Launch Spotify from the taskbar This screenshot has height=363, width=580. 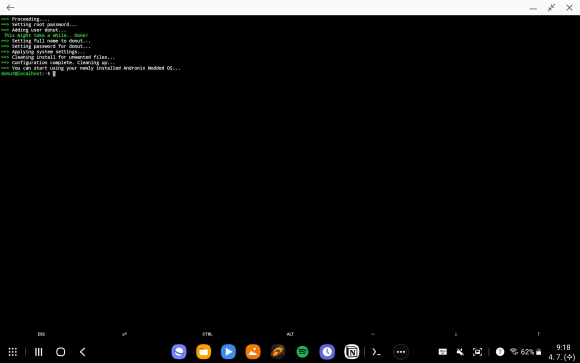click(x=303, y=352)
